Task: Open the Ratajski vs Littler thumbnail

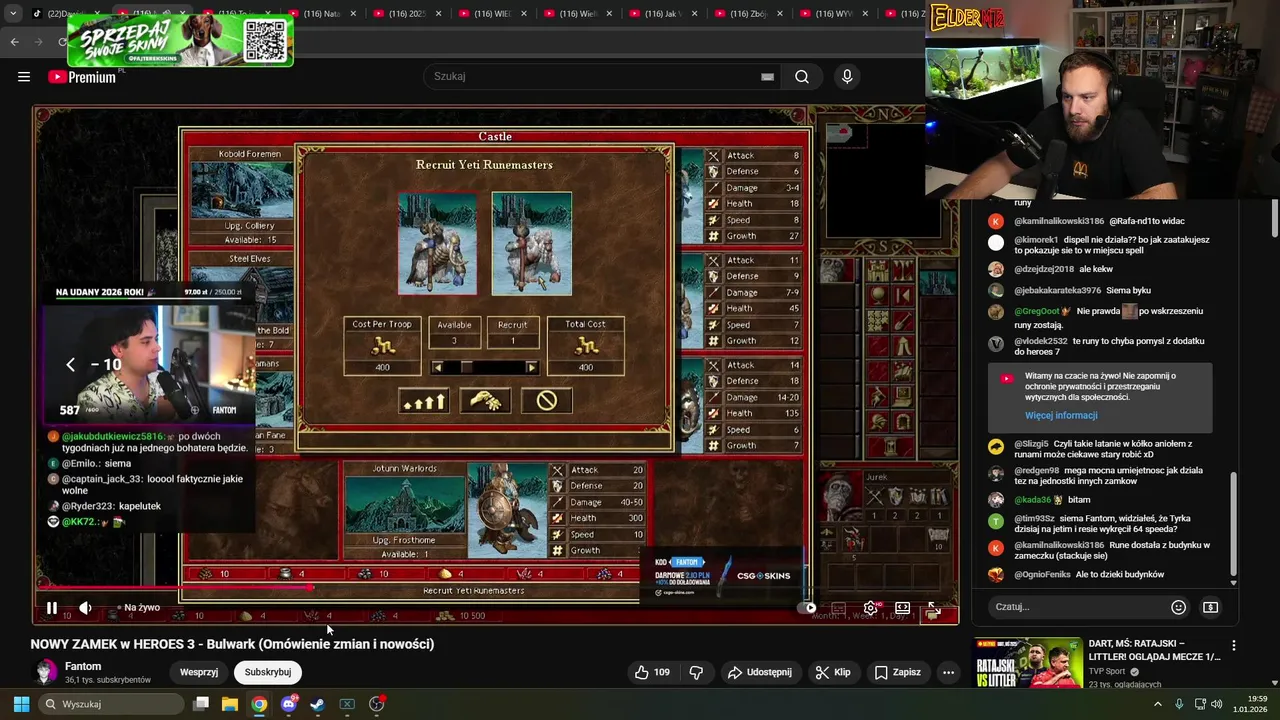Action: [1028, 664]
